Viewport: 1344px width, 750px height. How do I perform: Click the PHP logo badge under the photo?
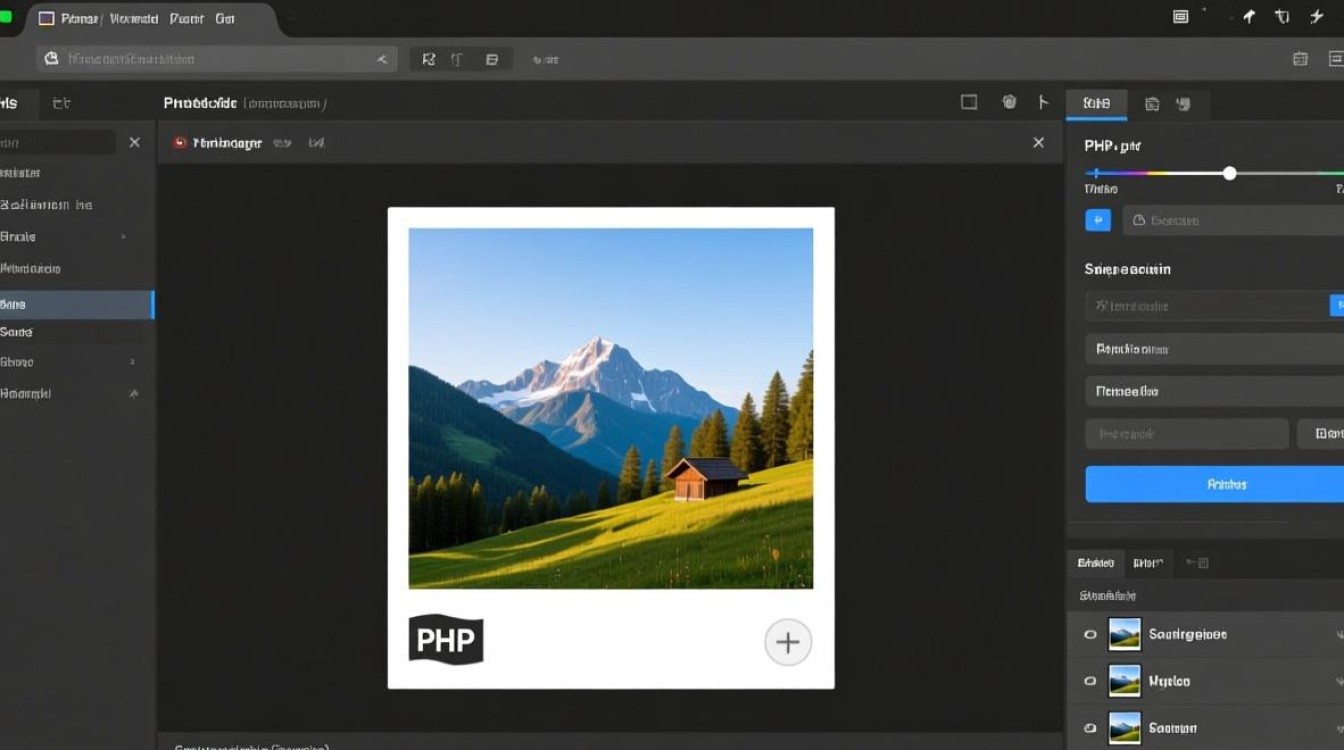pyautogui.click(x=446, y=640)
